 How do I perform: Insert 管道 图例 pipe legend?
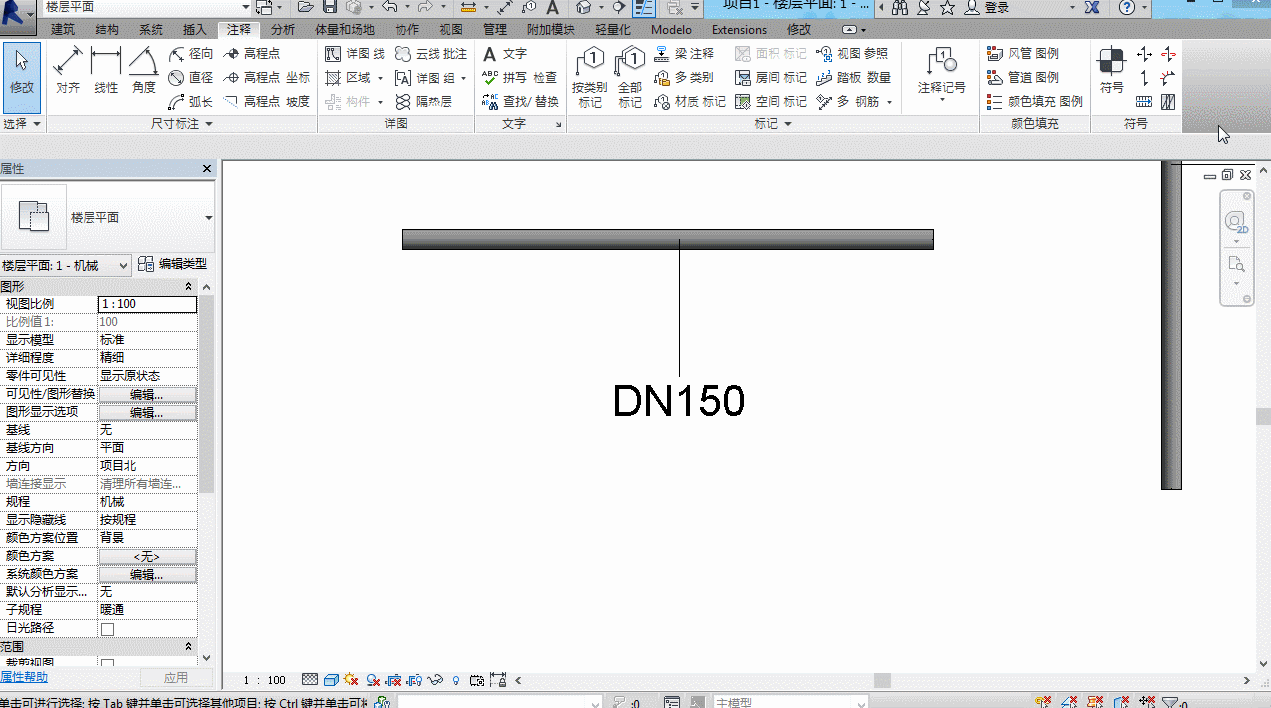(x=1022, y=77)
